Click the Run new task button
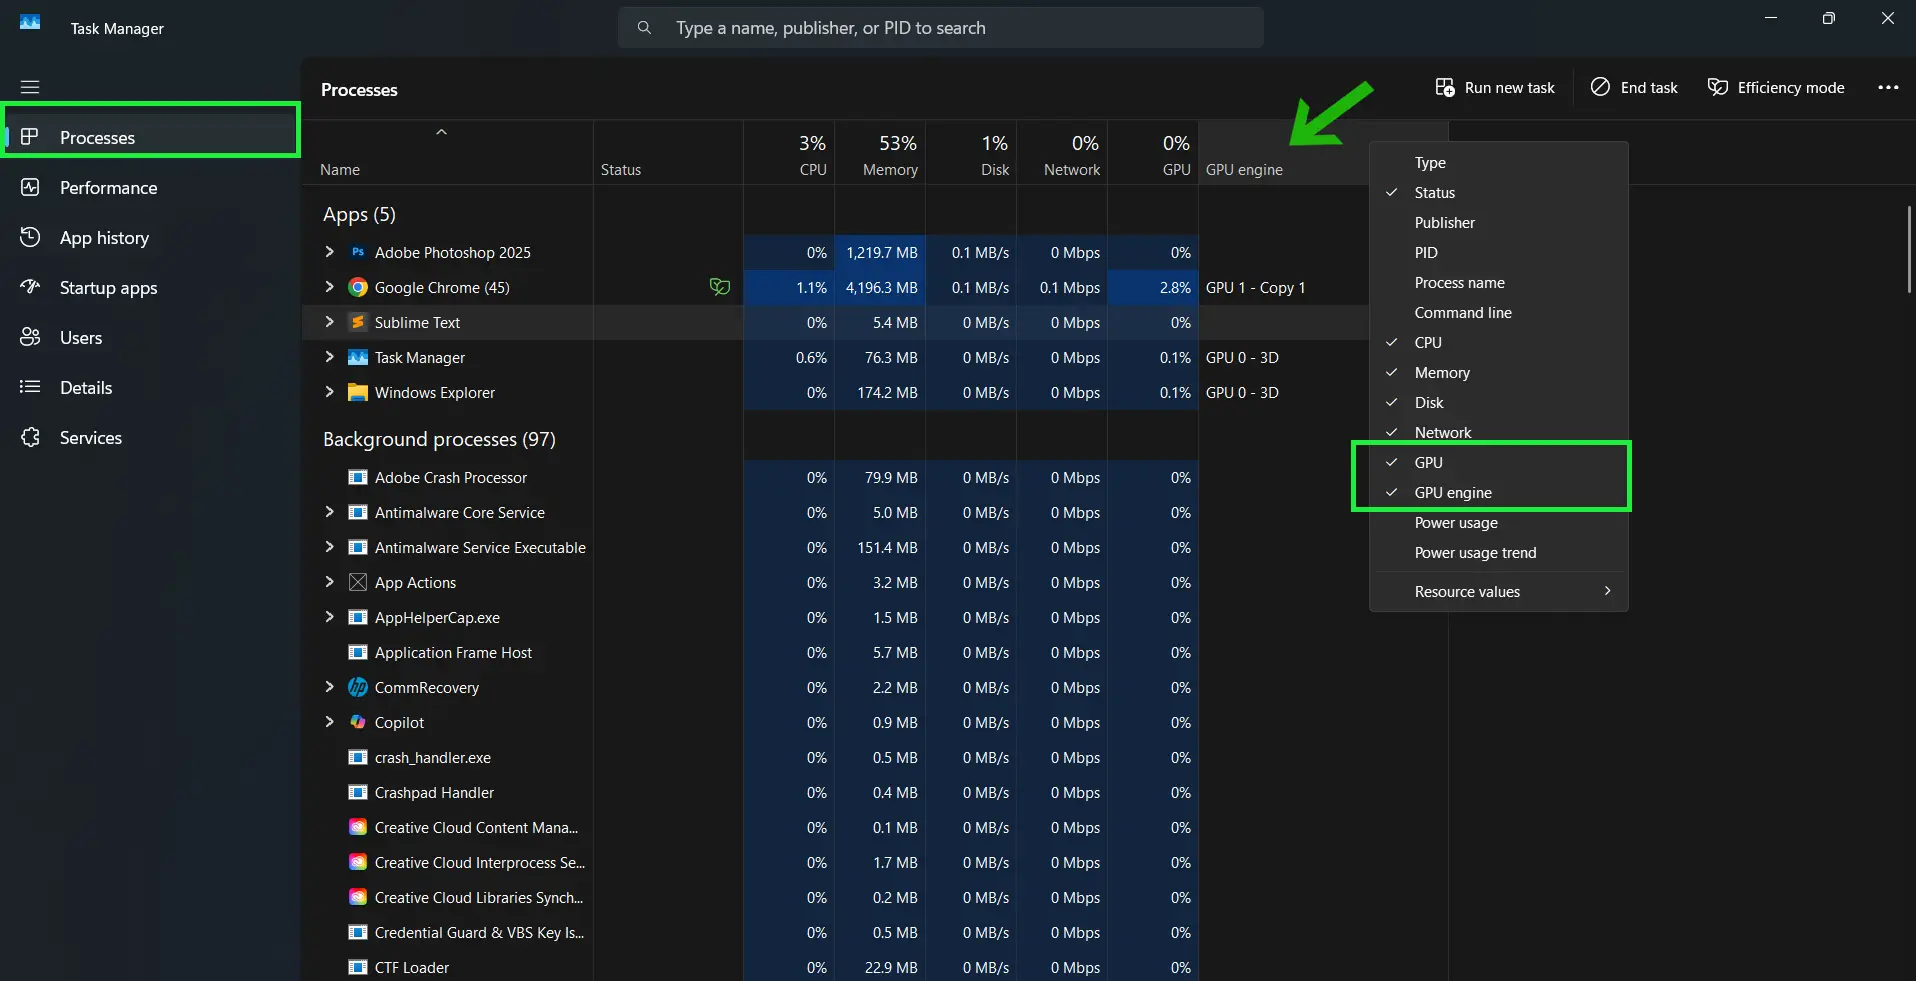The height and width of the screenshot is (981, 1916). 1495,87
